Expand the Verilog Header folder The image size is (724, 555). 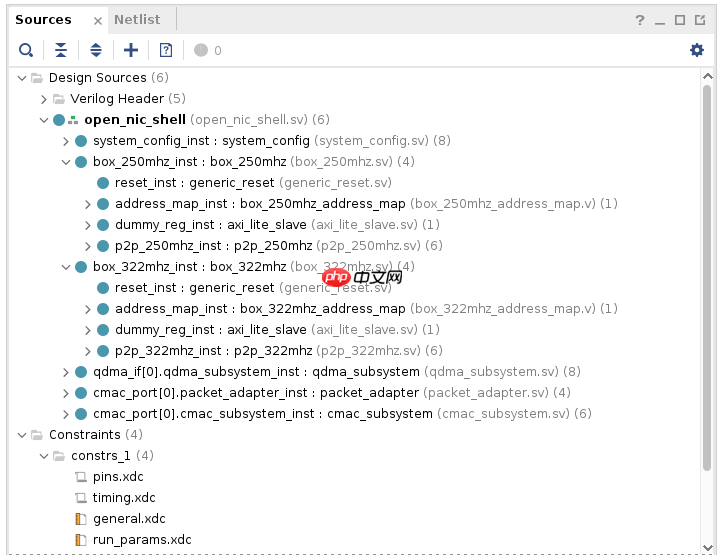(x=44, y=99)
